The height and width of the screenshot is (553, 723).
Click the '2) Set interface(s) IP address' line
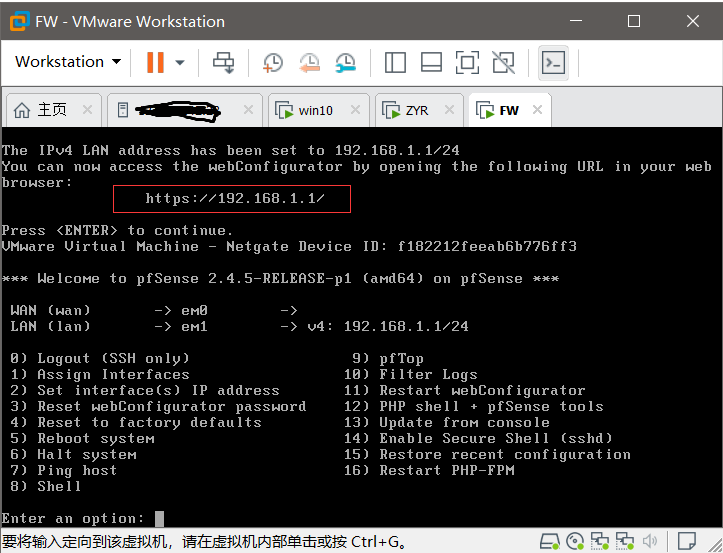click(145, 390)
